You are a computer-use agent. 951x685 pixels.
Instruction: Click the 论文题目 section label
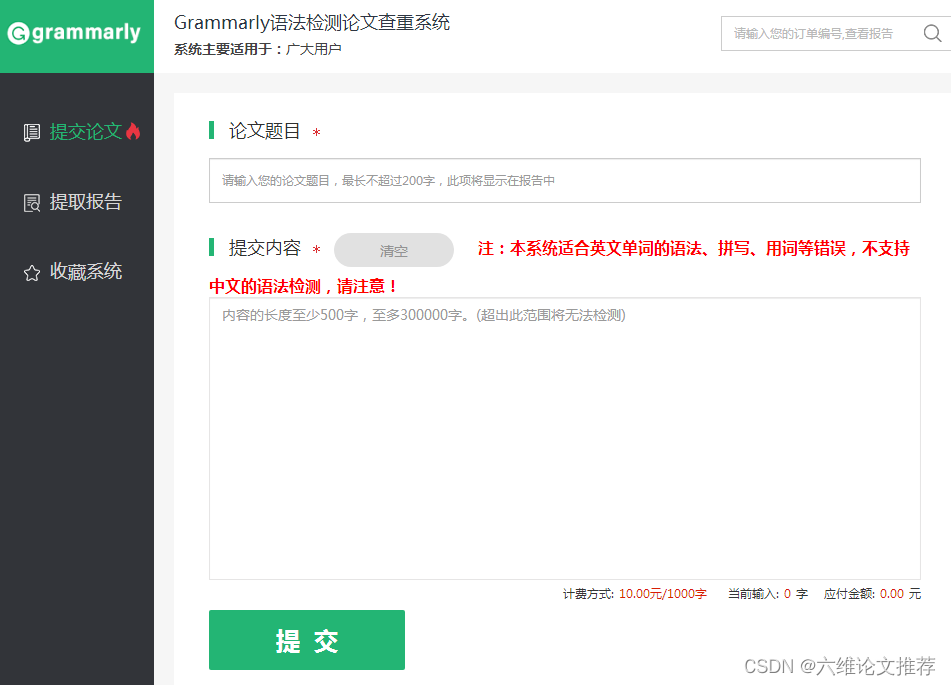pos(264,130)
